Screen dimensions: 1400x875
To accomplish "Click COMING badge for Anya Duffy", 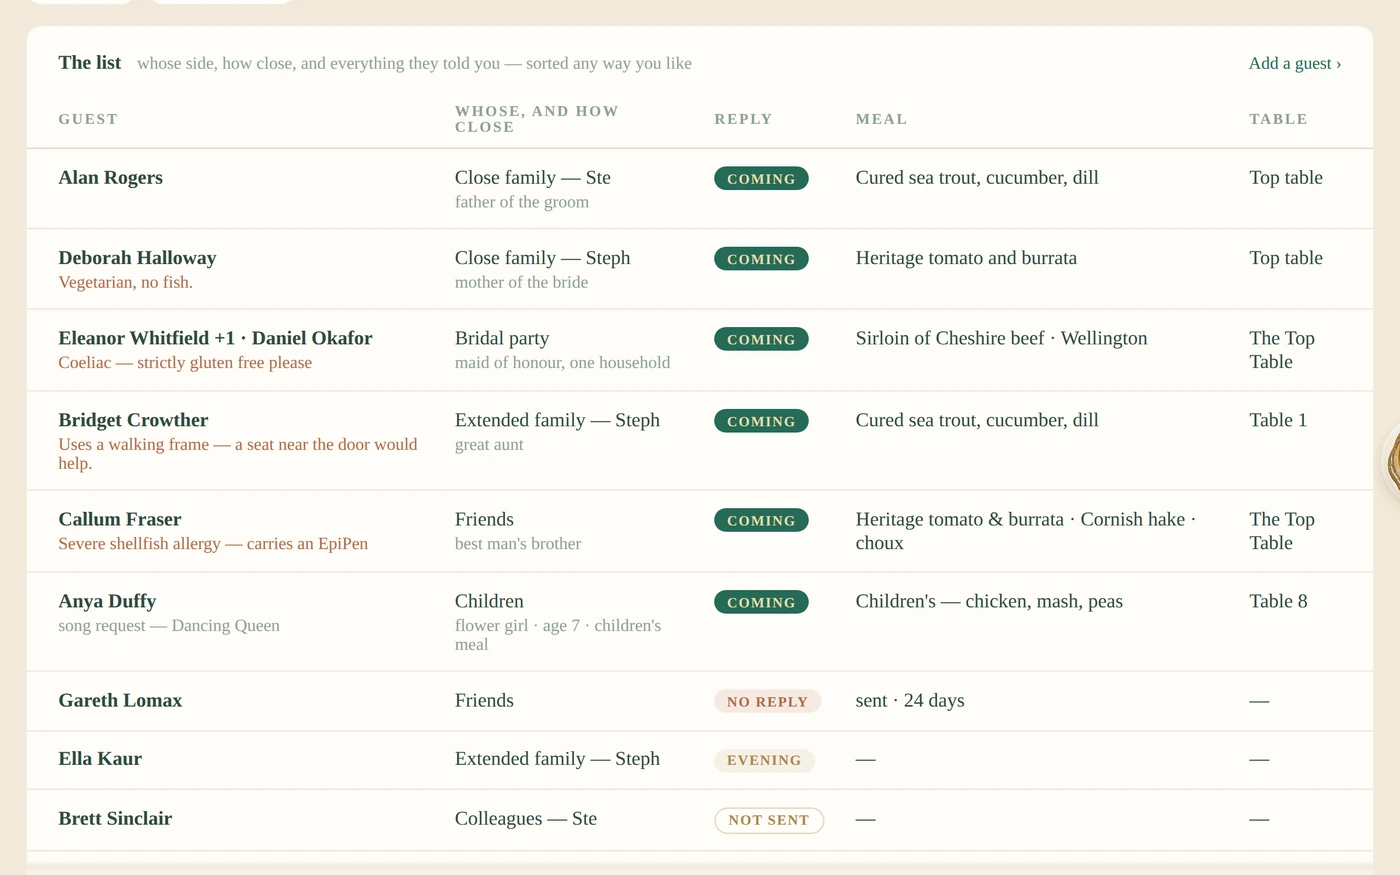I will click(761, 602).
